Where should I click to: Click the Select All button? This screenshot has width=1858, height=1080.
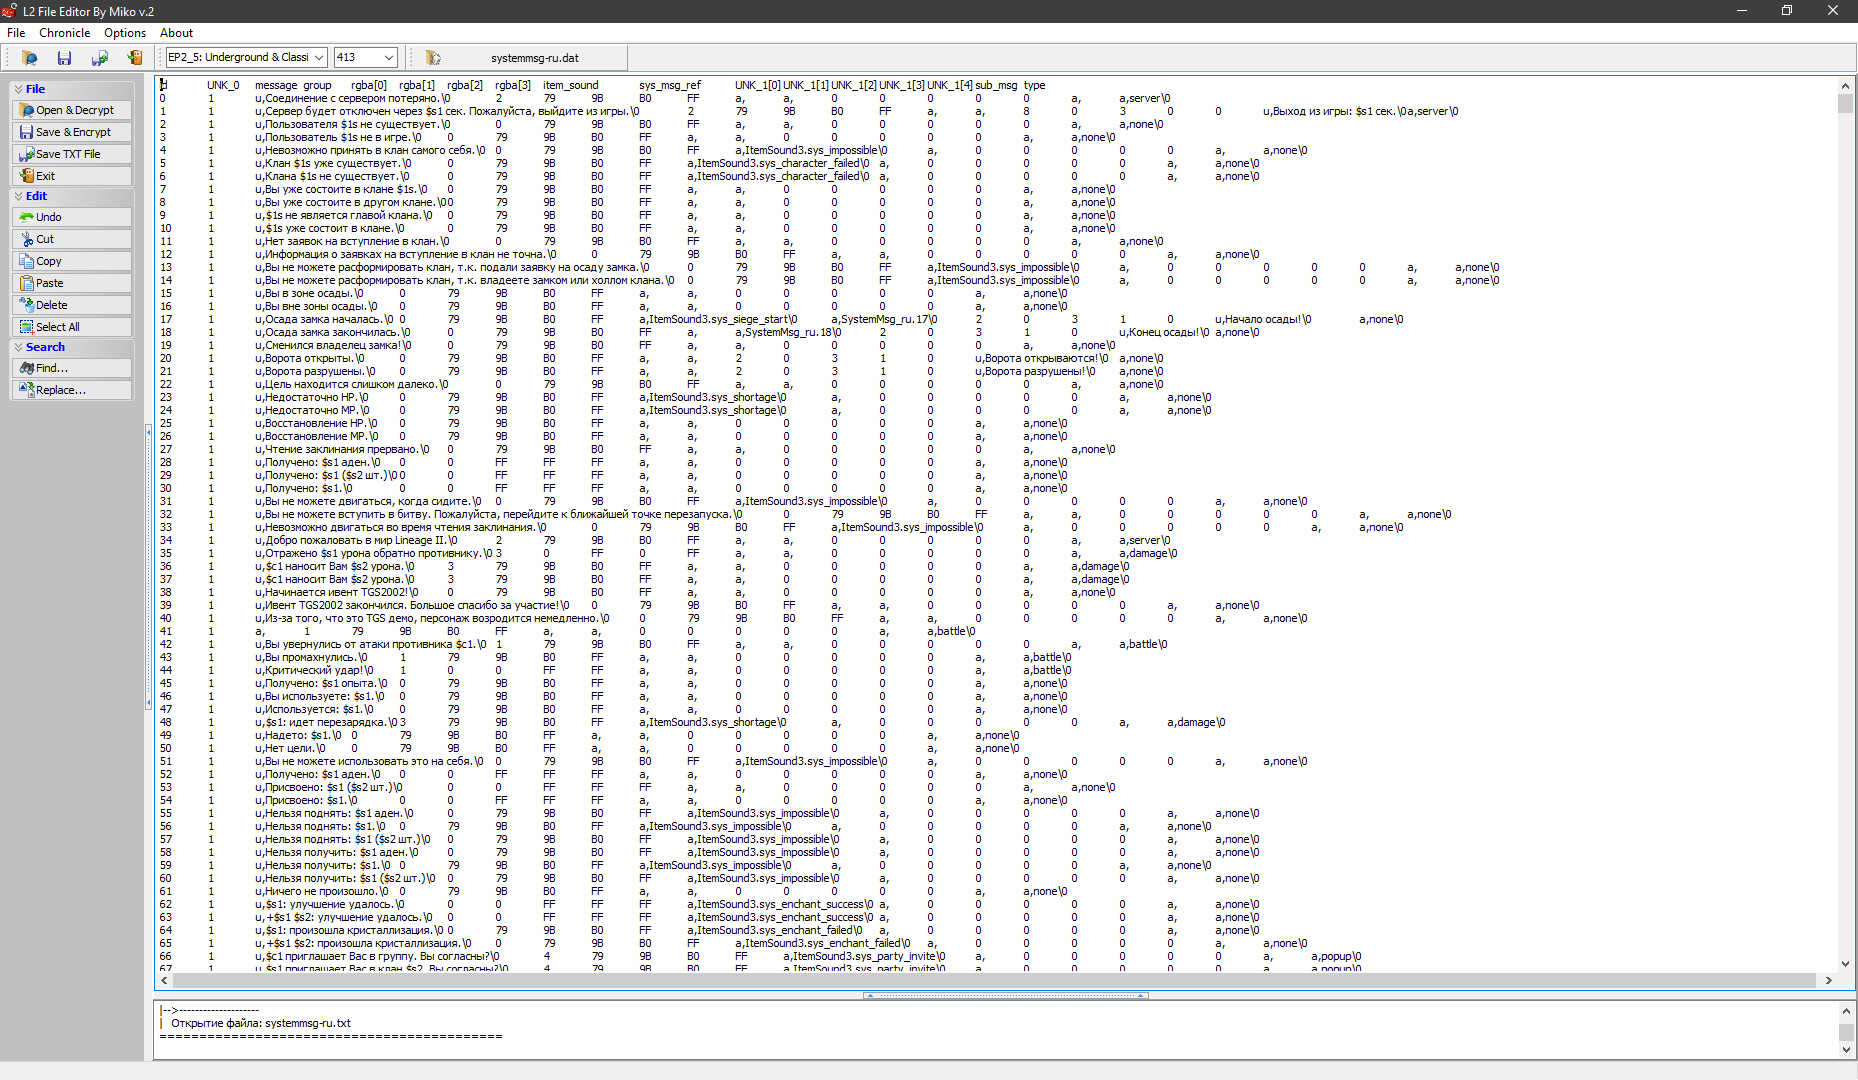[71, 327]
